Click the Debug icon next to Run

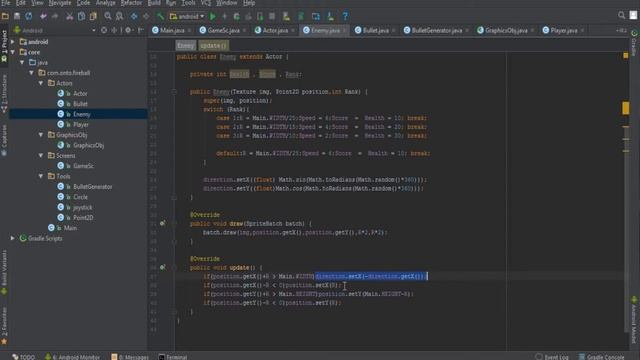click(x=224, y=16)
